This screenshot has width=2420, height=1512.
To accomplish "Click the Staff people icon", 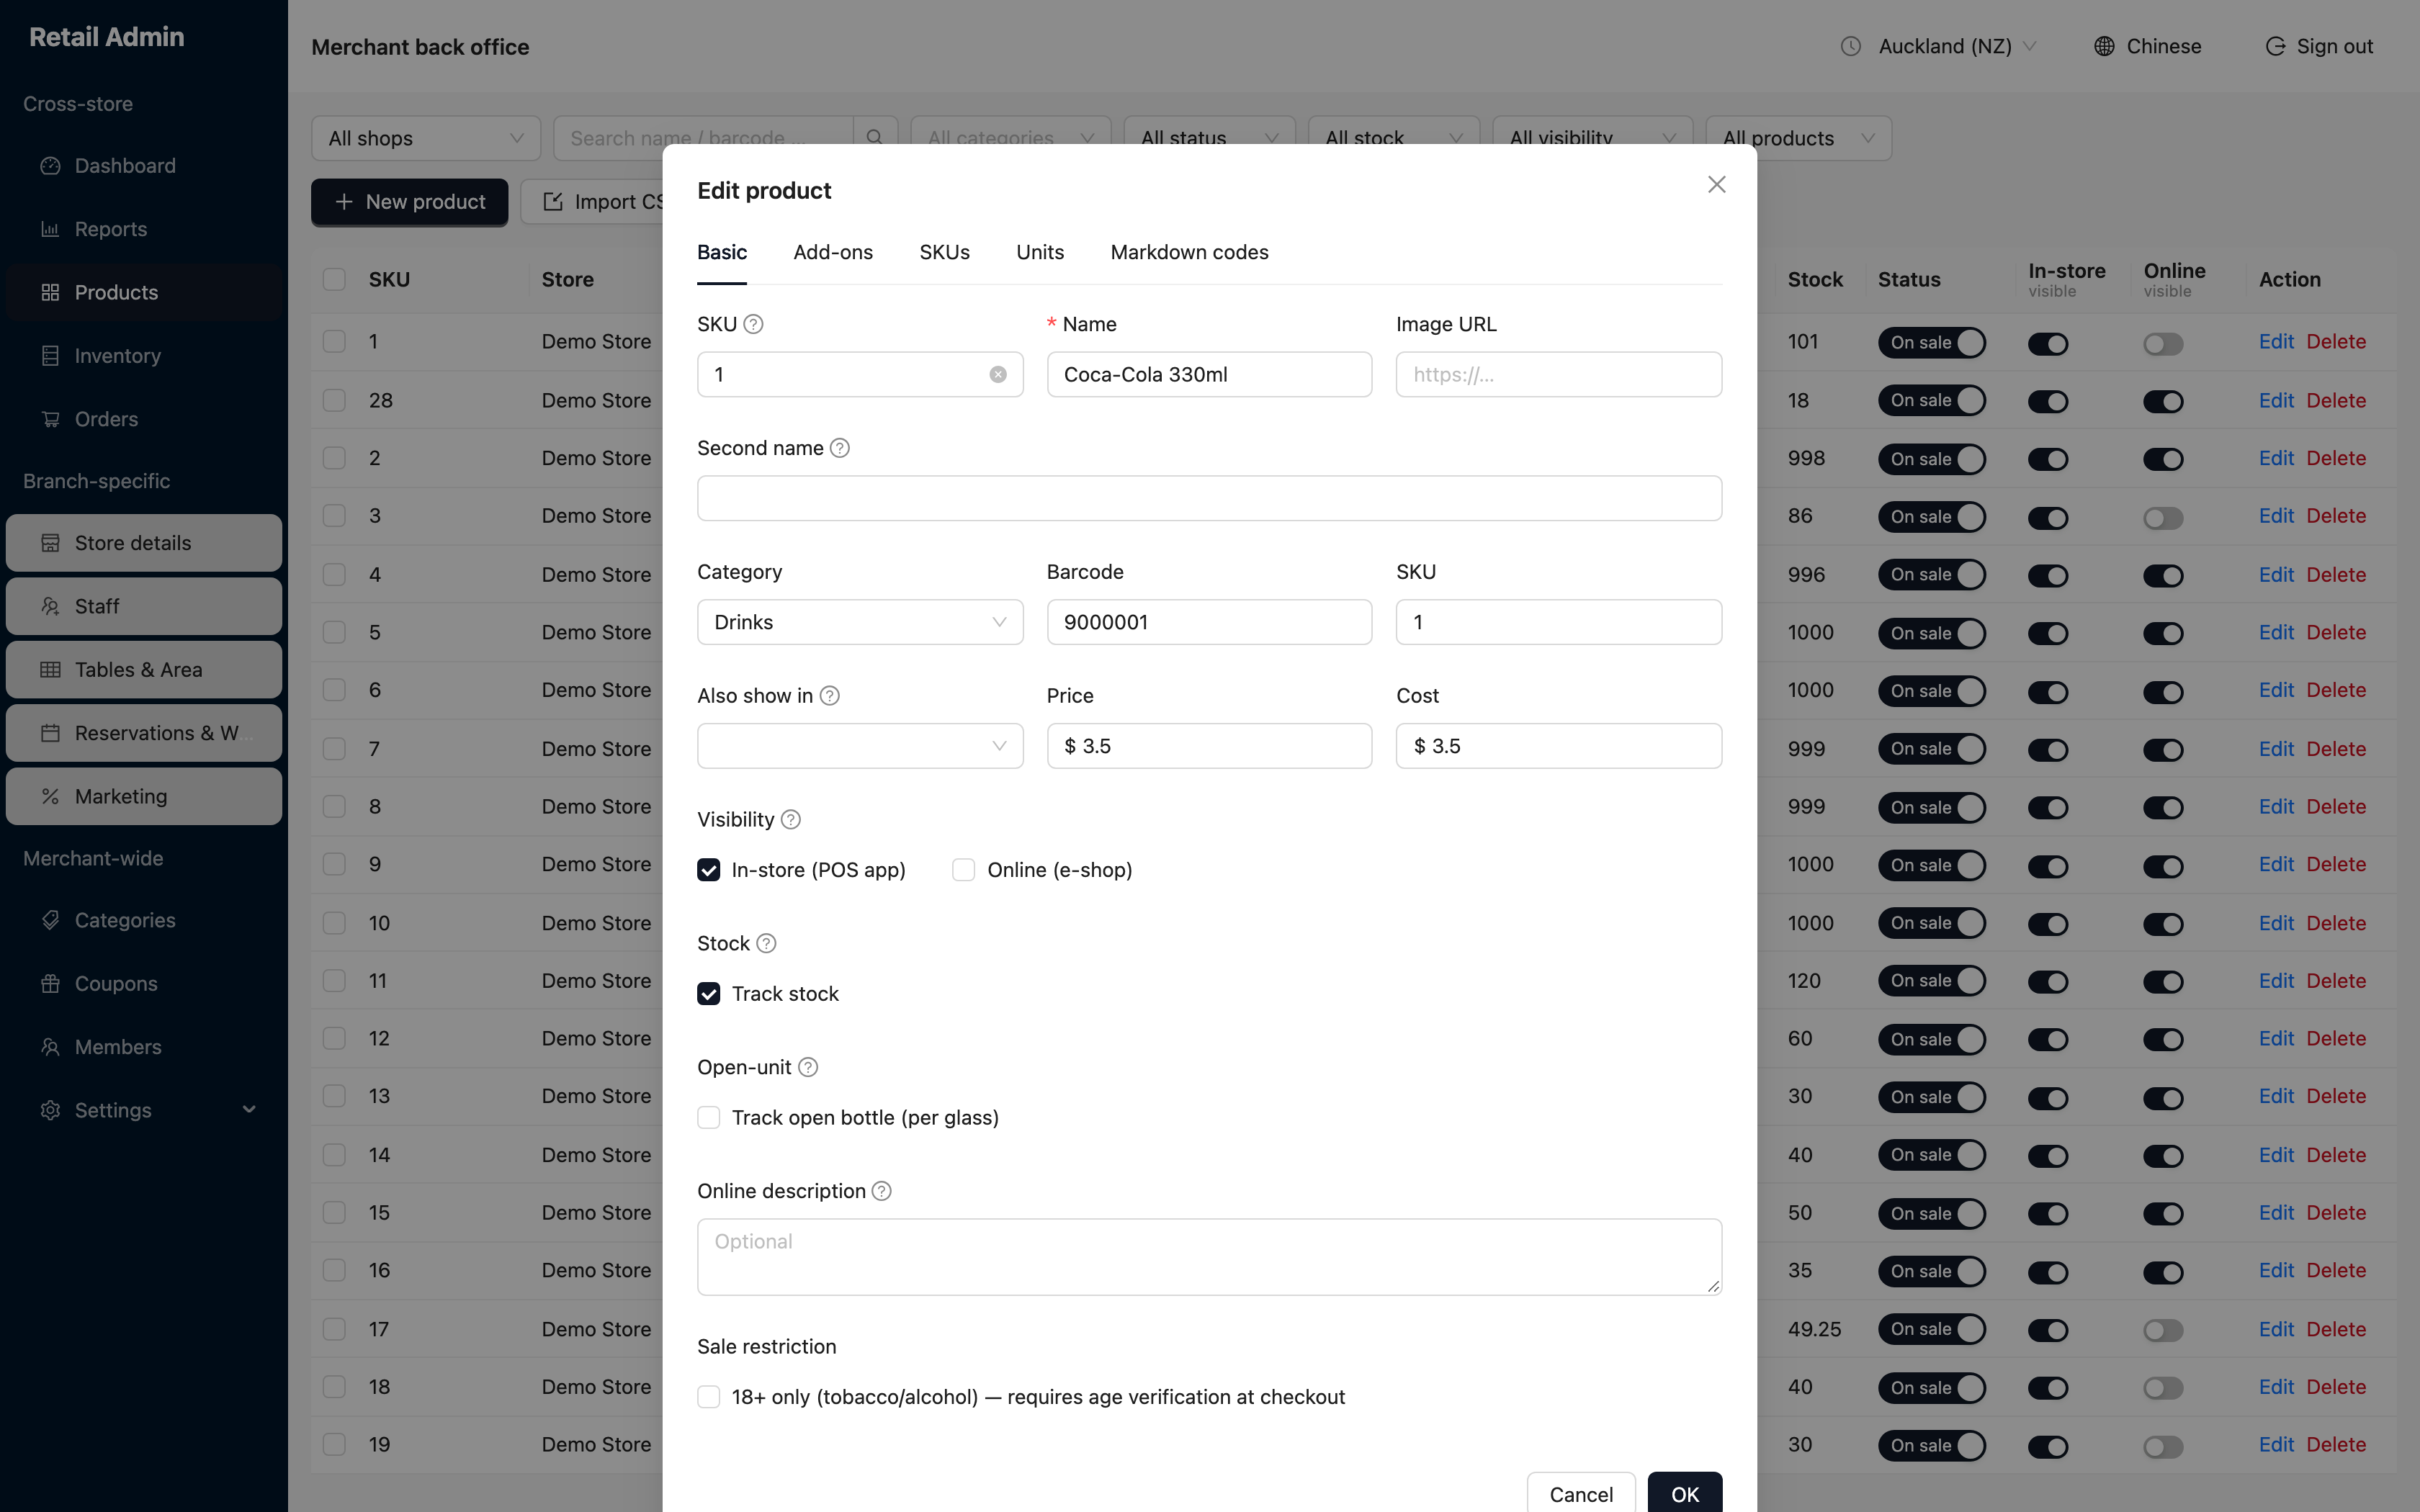I will pyautogui.click(x=50, y=606).
